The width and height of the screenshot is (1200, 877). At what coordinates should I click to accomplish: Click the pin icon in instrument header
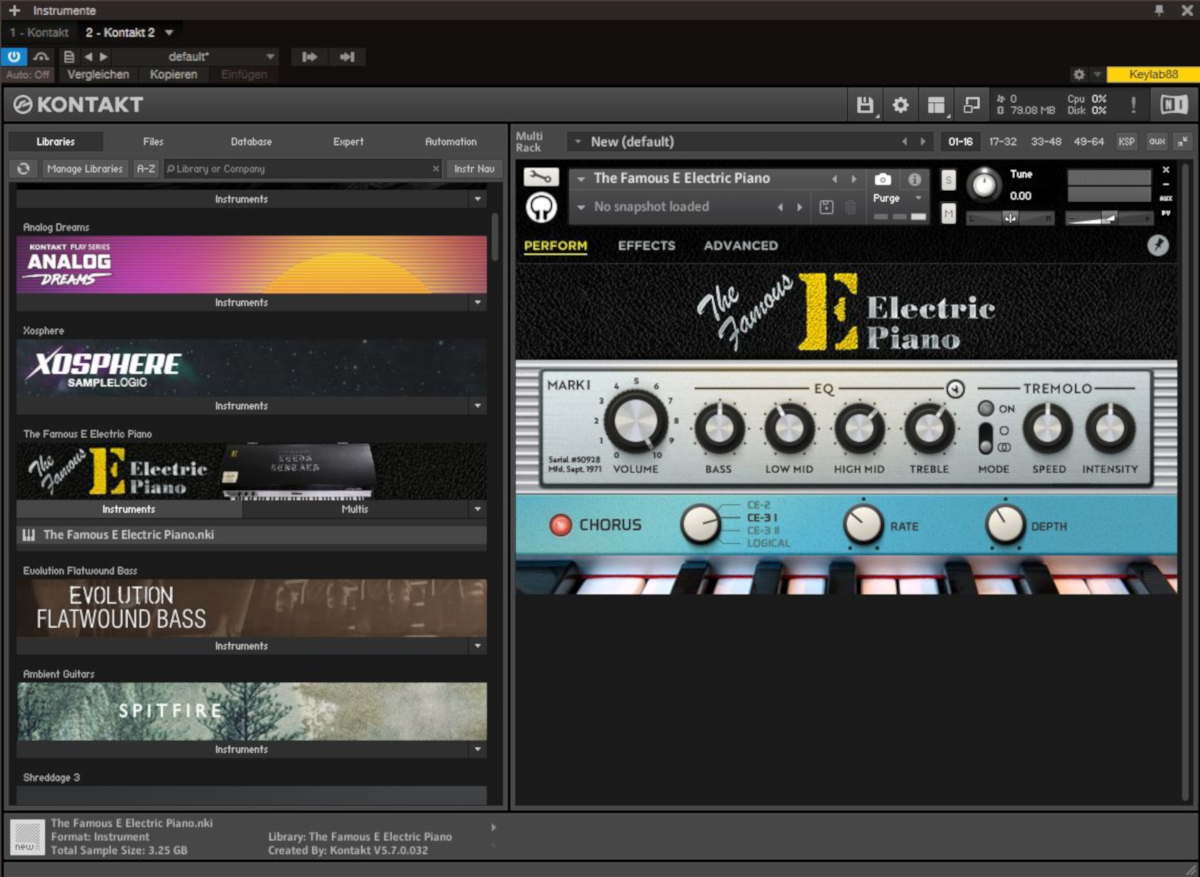coord(1158,245)
